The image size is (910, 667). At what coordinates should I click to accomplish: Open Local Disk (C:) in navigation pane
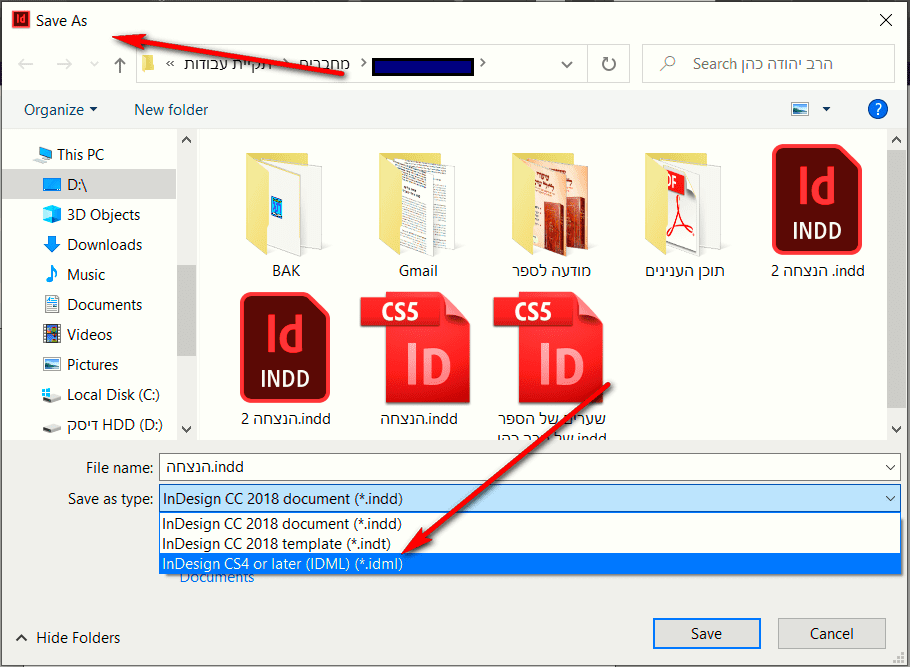pyautogui.click(x=101, y=395)
